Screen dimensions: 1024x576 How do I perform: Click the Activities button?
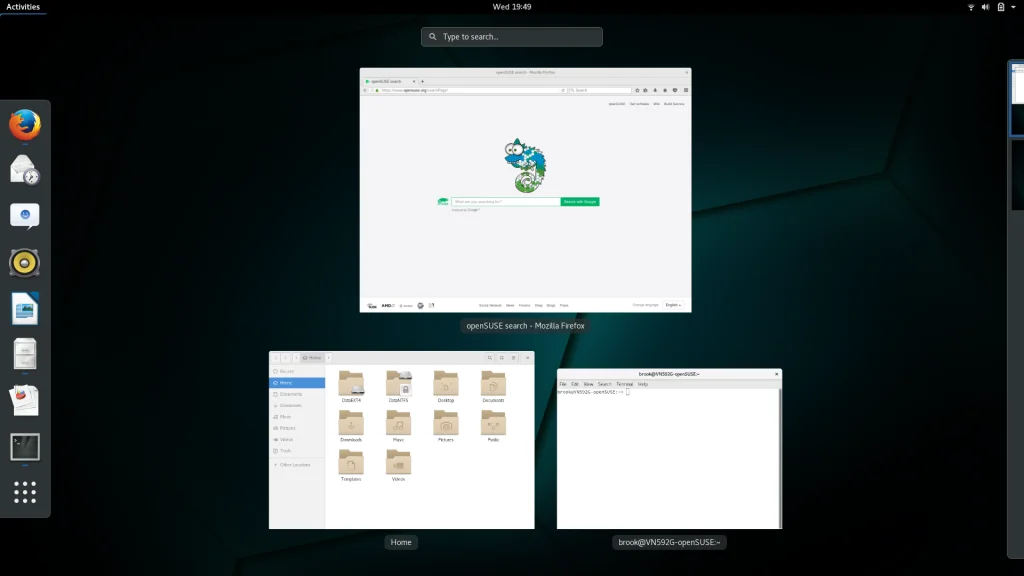(23, 7)
